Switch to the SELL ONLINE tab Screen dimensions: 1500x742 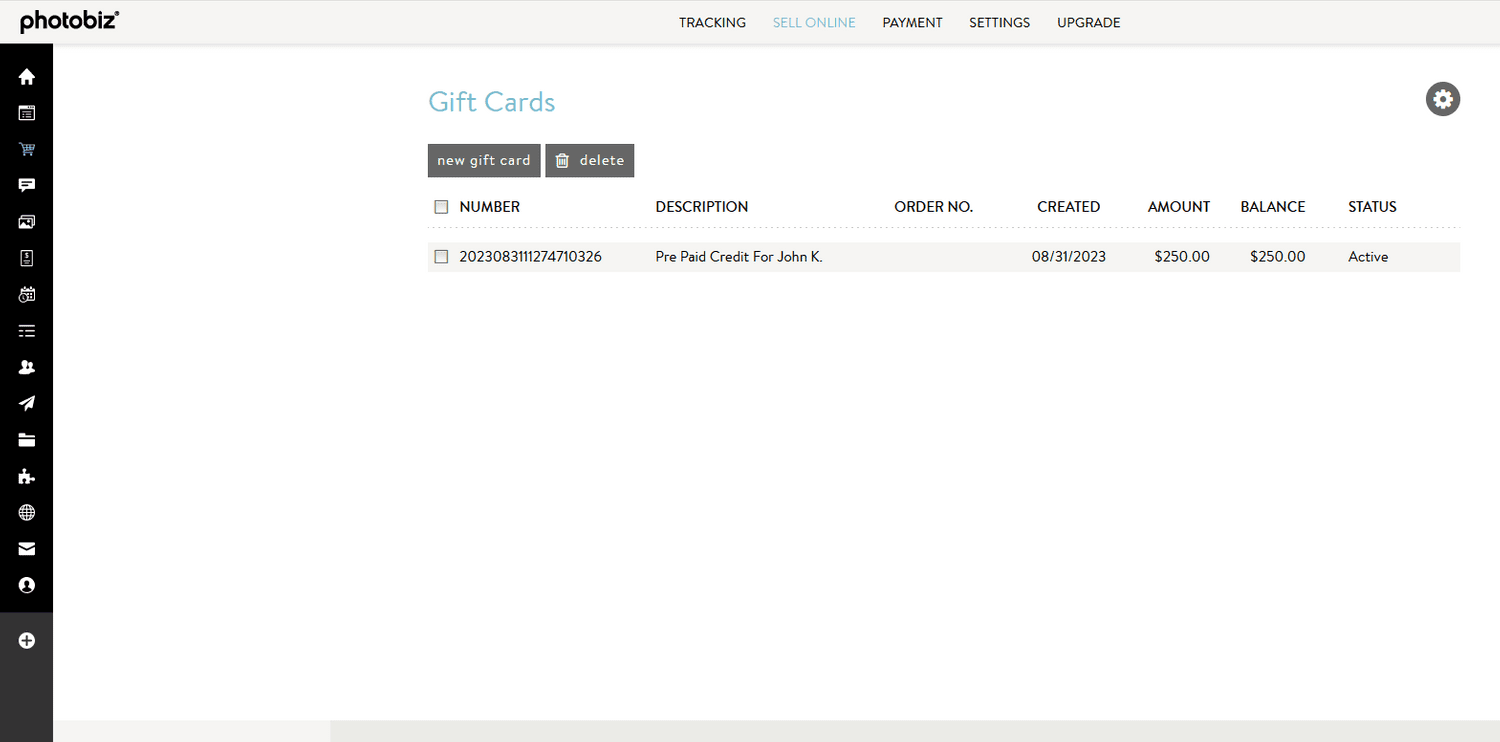(x=814, y=22)
